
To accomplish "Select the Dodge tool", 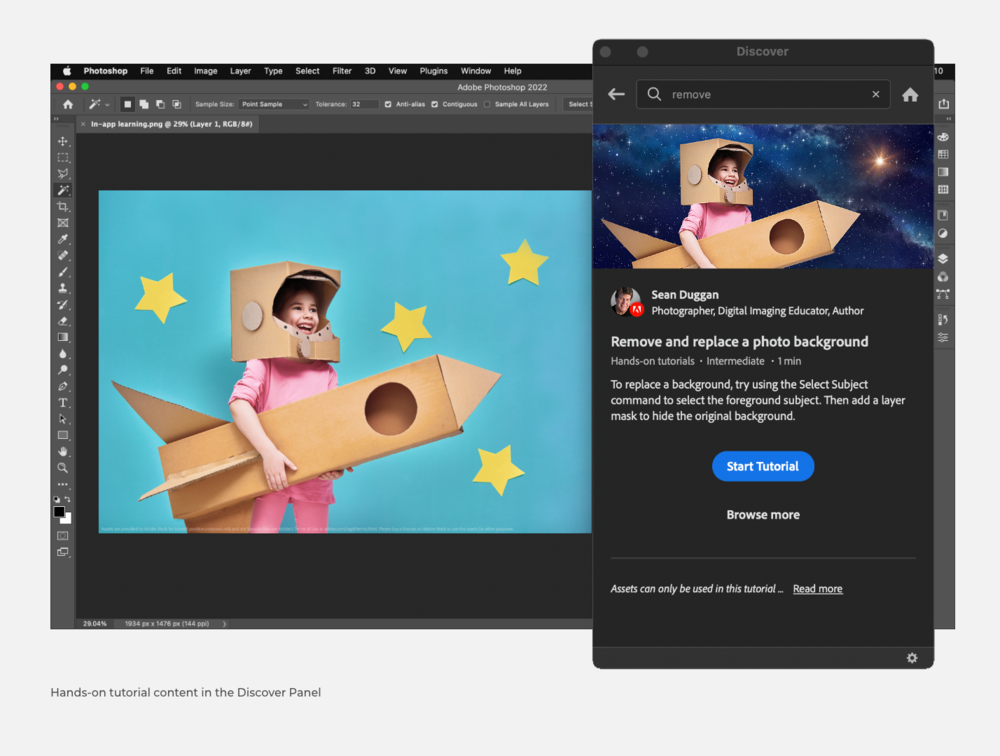I will (x=62, y=370).
